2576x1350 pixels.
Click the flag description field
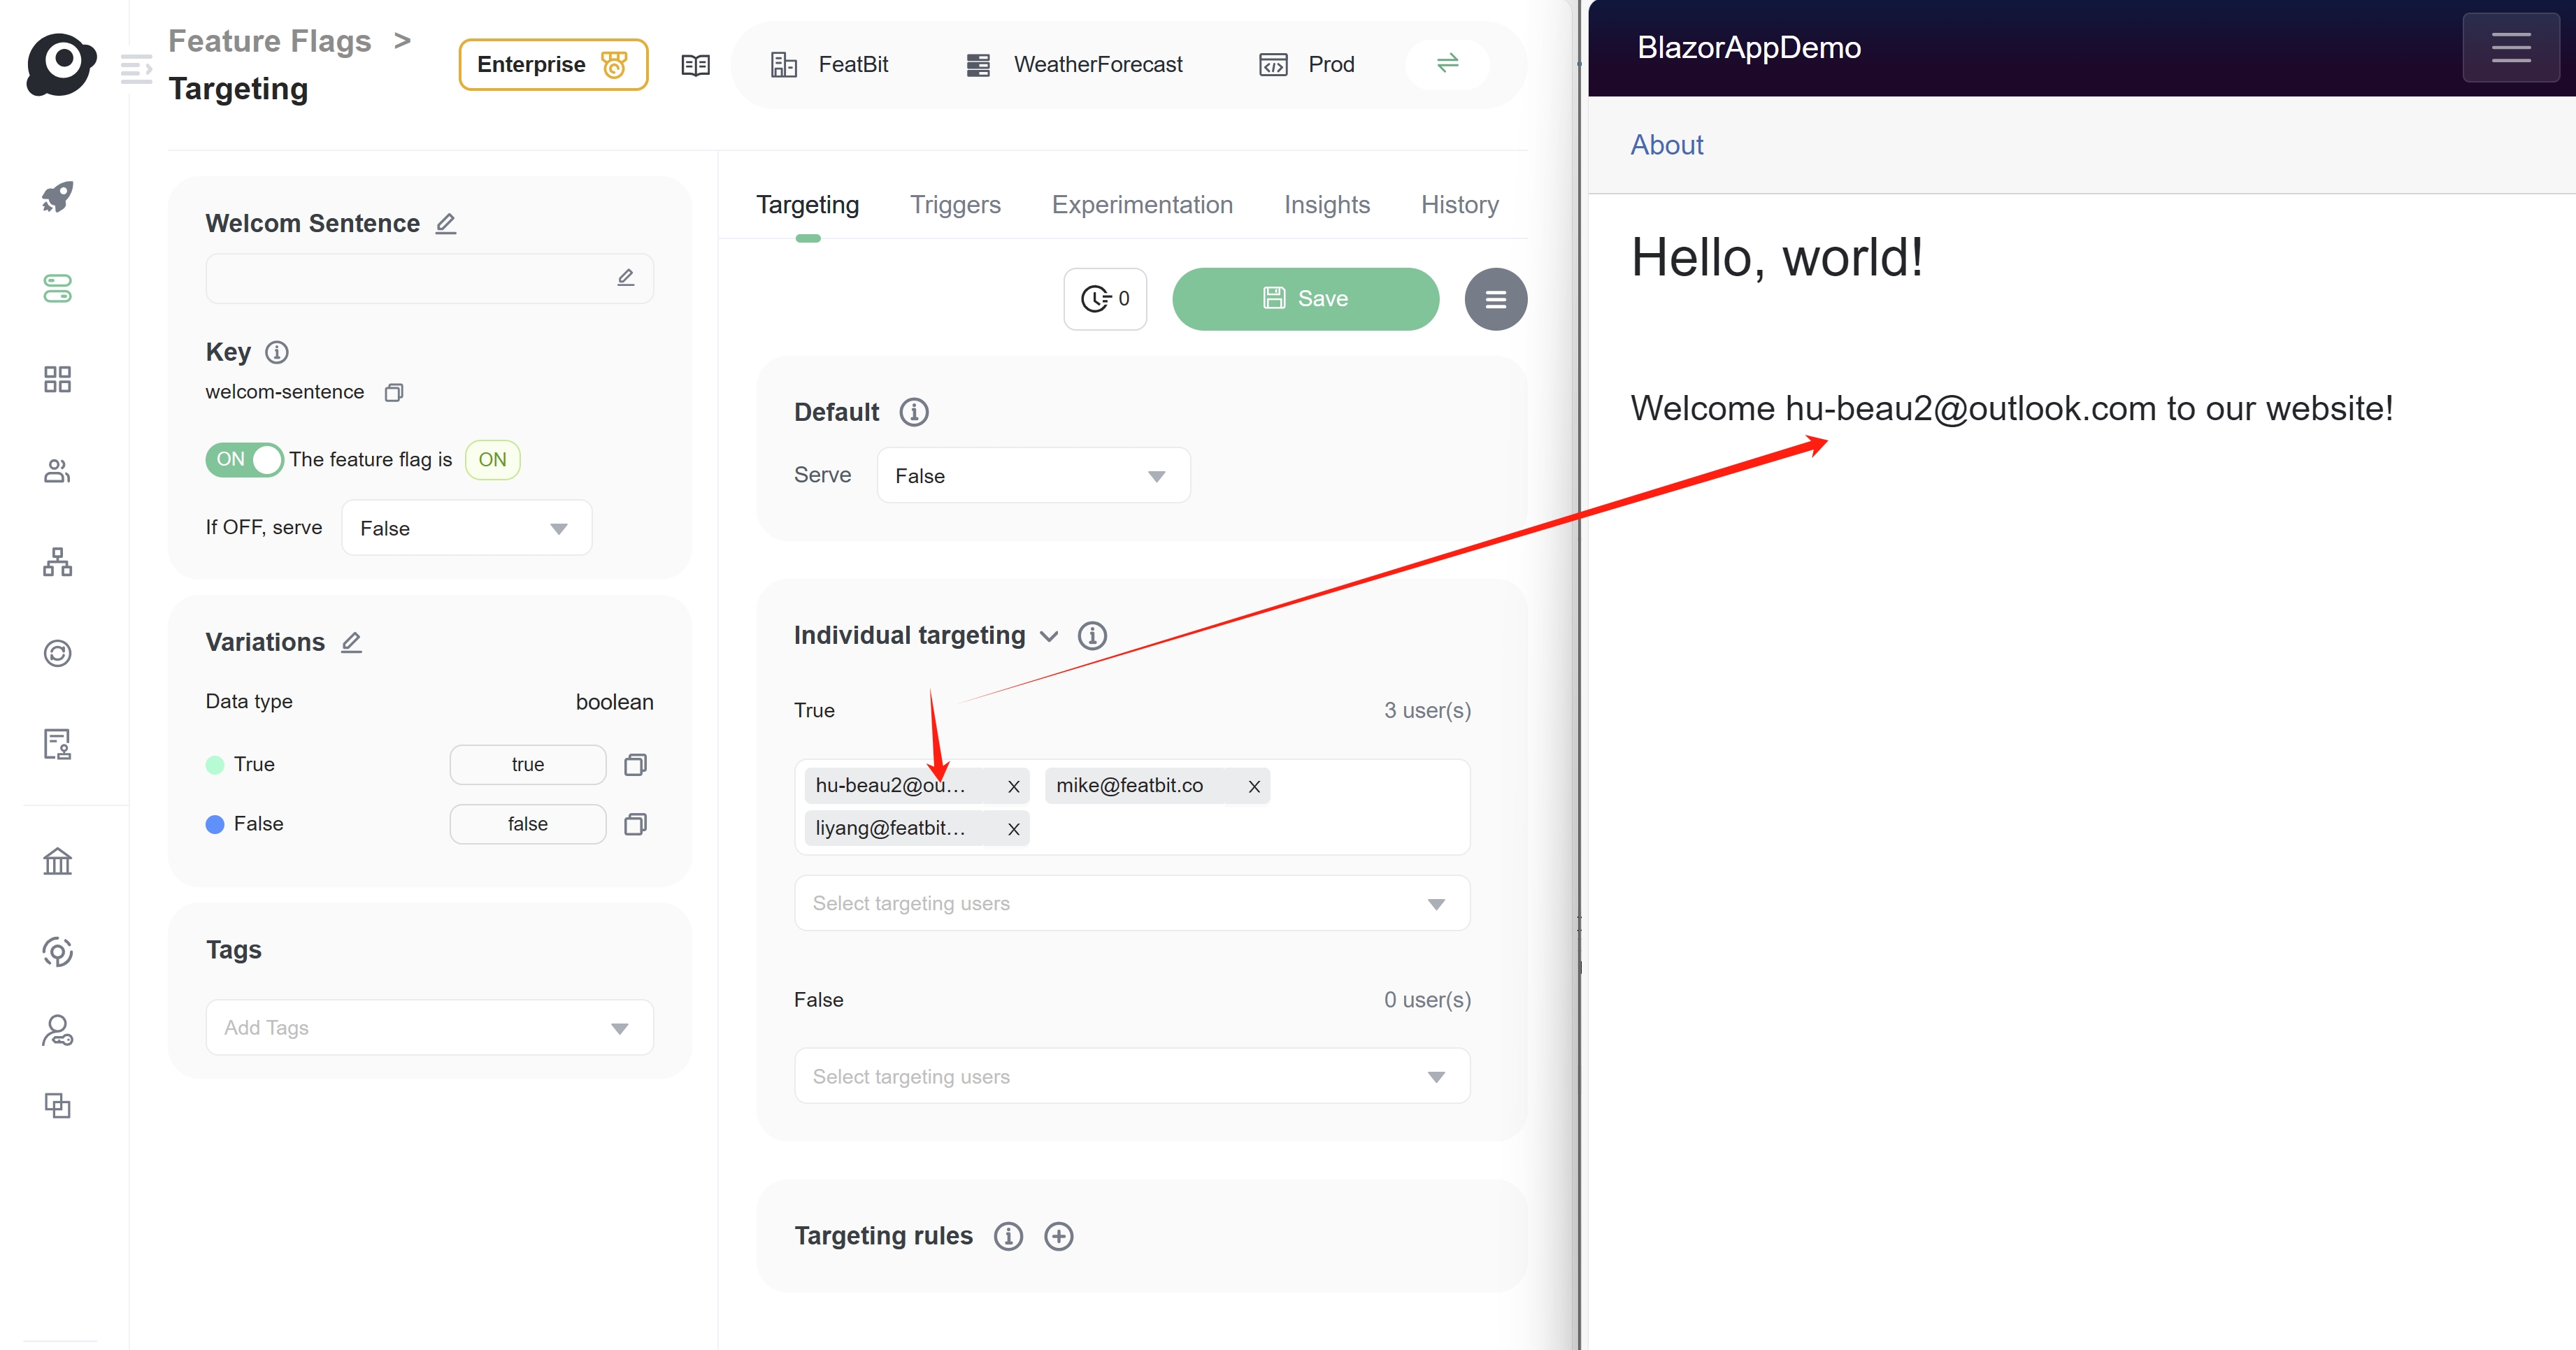point(429,278)
